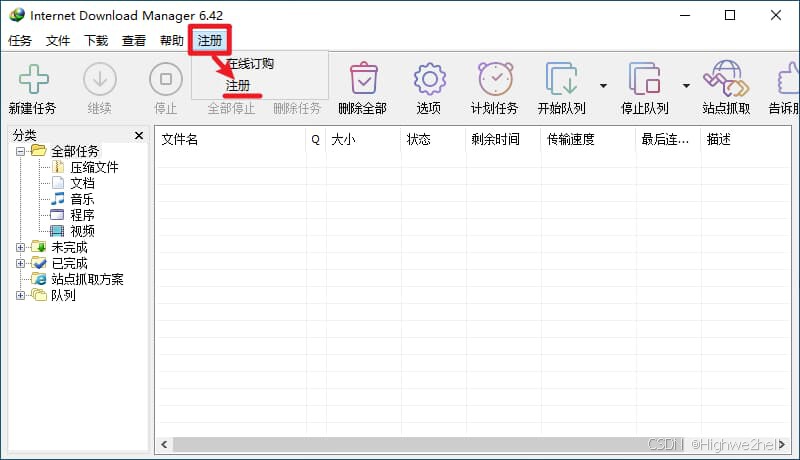Screen dimensions: 800x460
Task: Click the 删除全部 trash icon
Action: point(362,78)
